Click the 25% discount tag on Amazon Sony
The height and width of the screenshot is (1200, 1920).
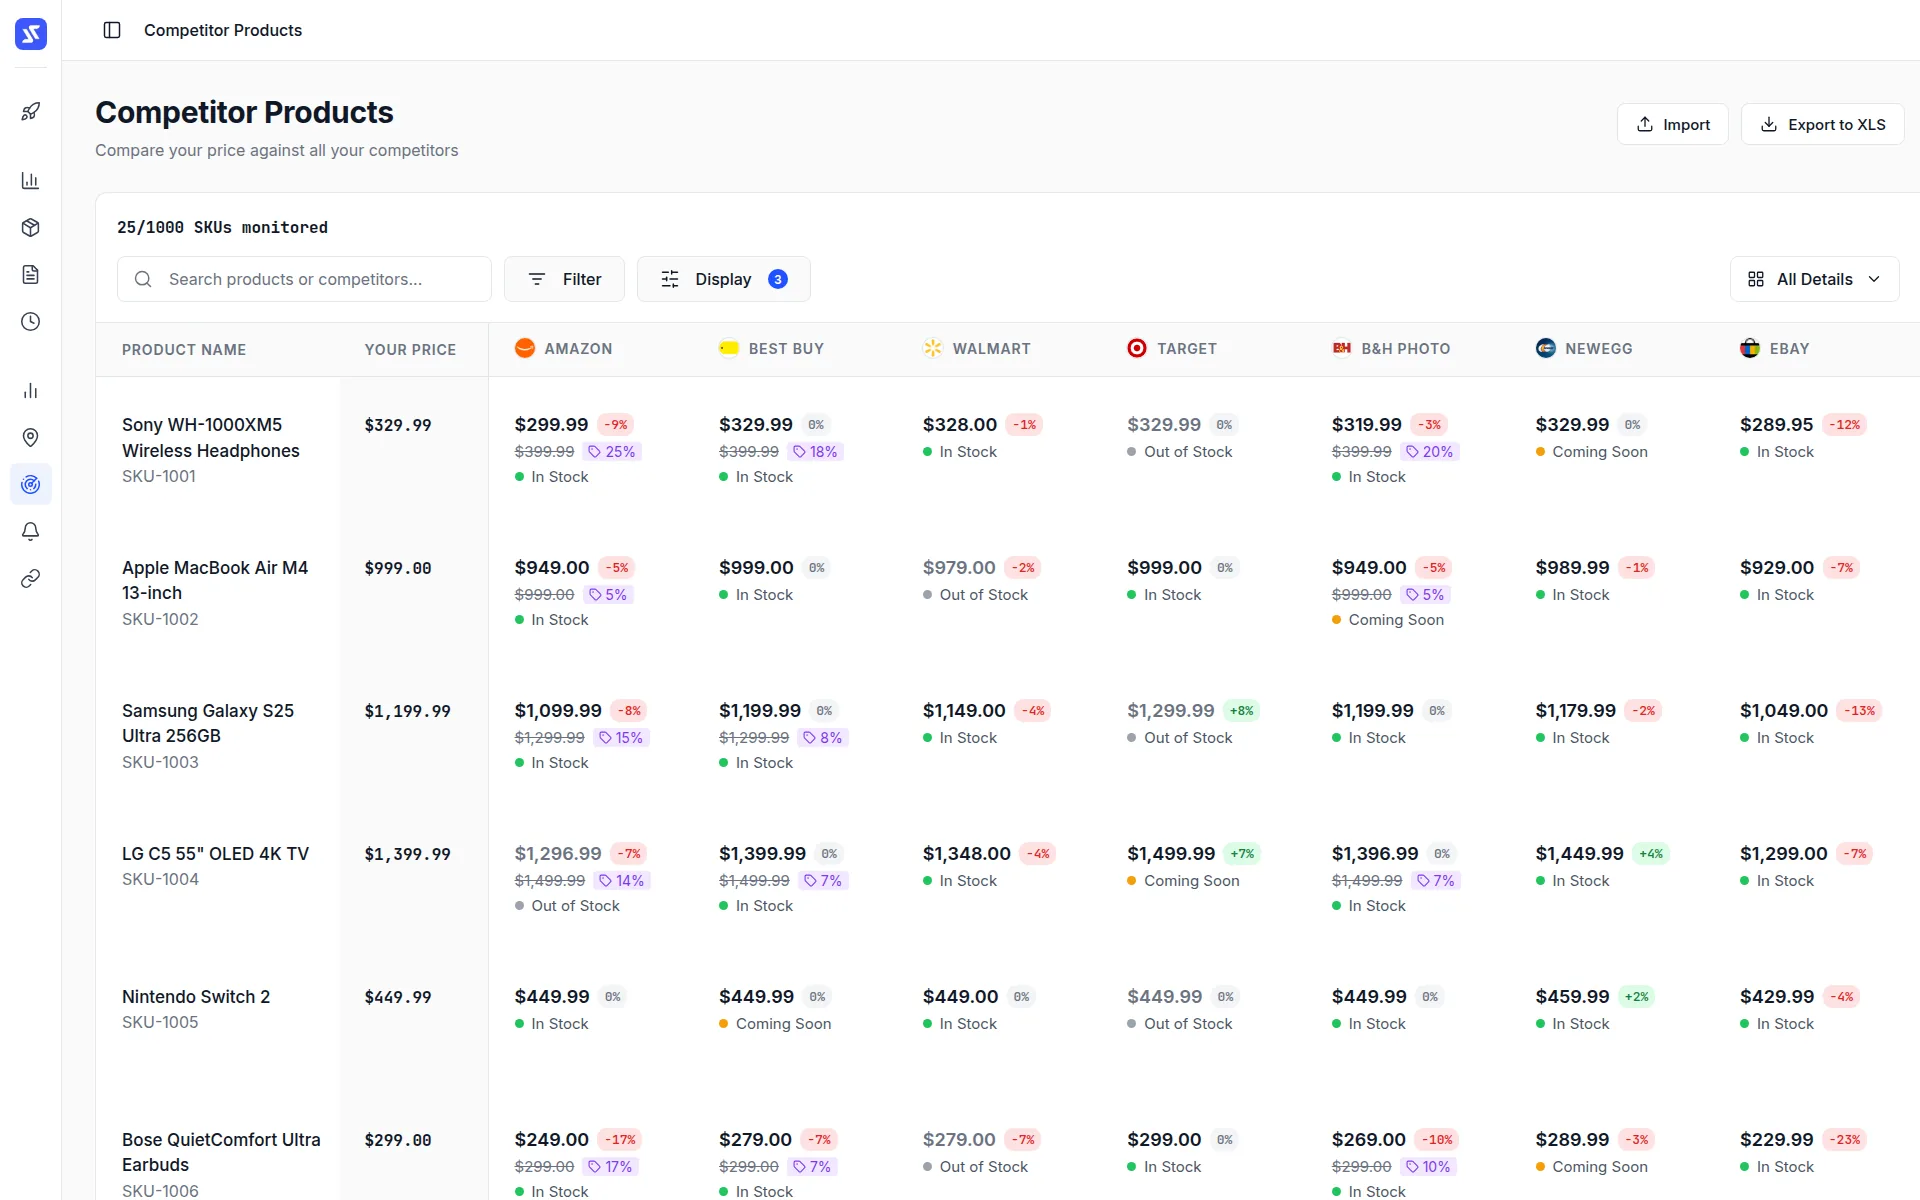(x=612, y=452)
